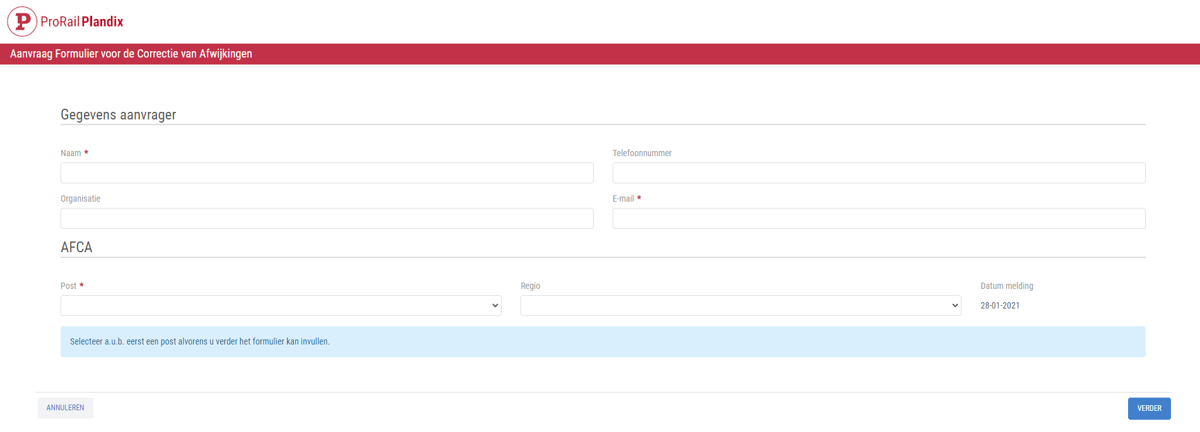Click the blue 'Selecteer a.u.b. eerst een post' message
The image size is (1200, 432).
[603, 341]
